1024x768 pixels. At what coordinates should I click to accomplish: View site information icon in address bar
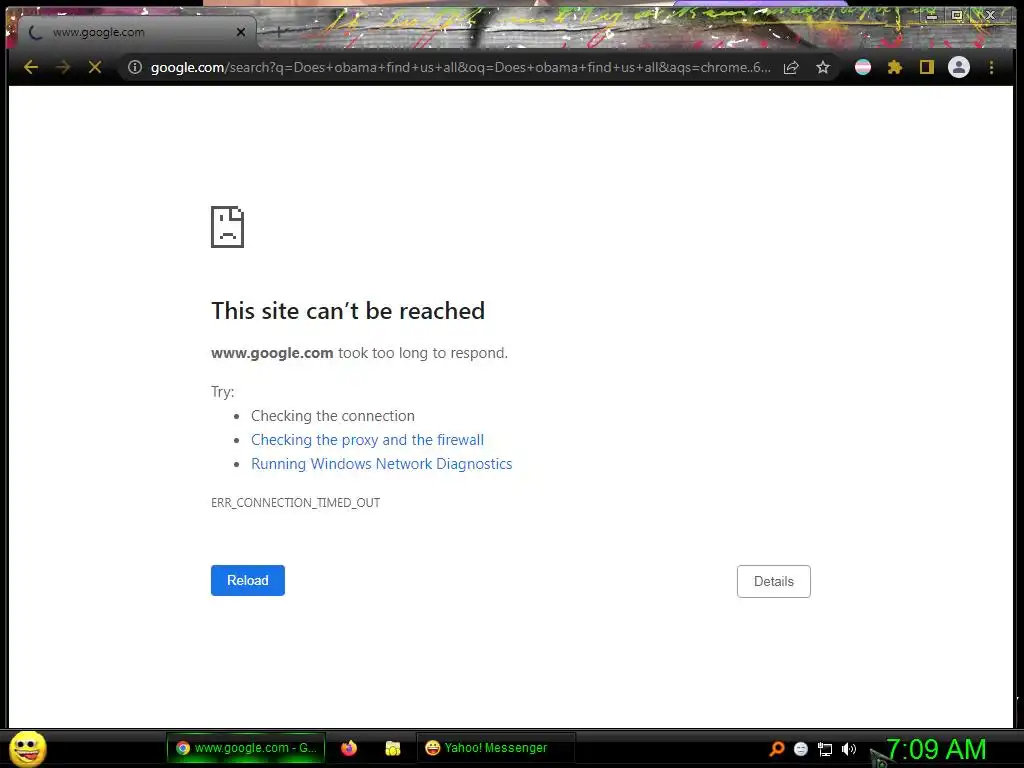point(135,67)
